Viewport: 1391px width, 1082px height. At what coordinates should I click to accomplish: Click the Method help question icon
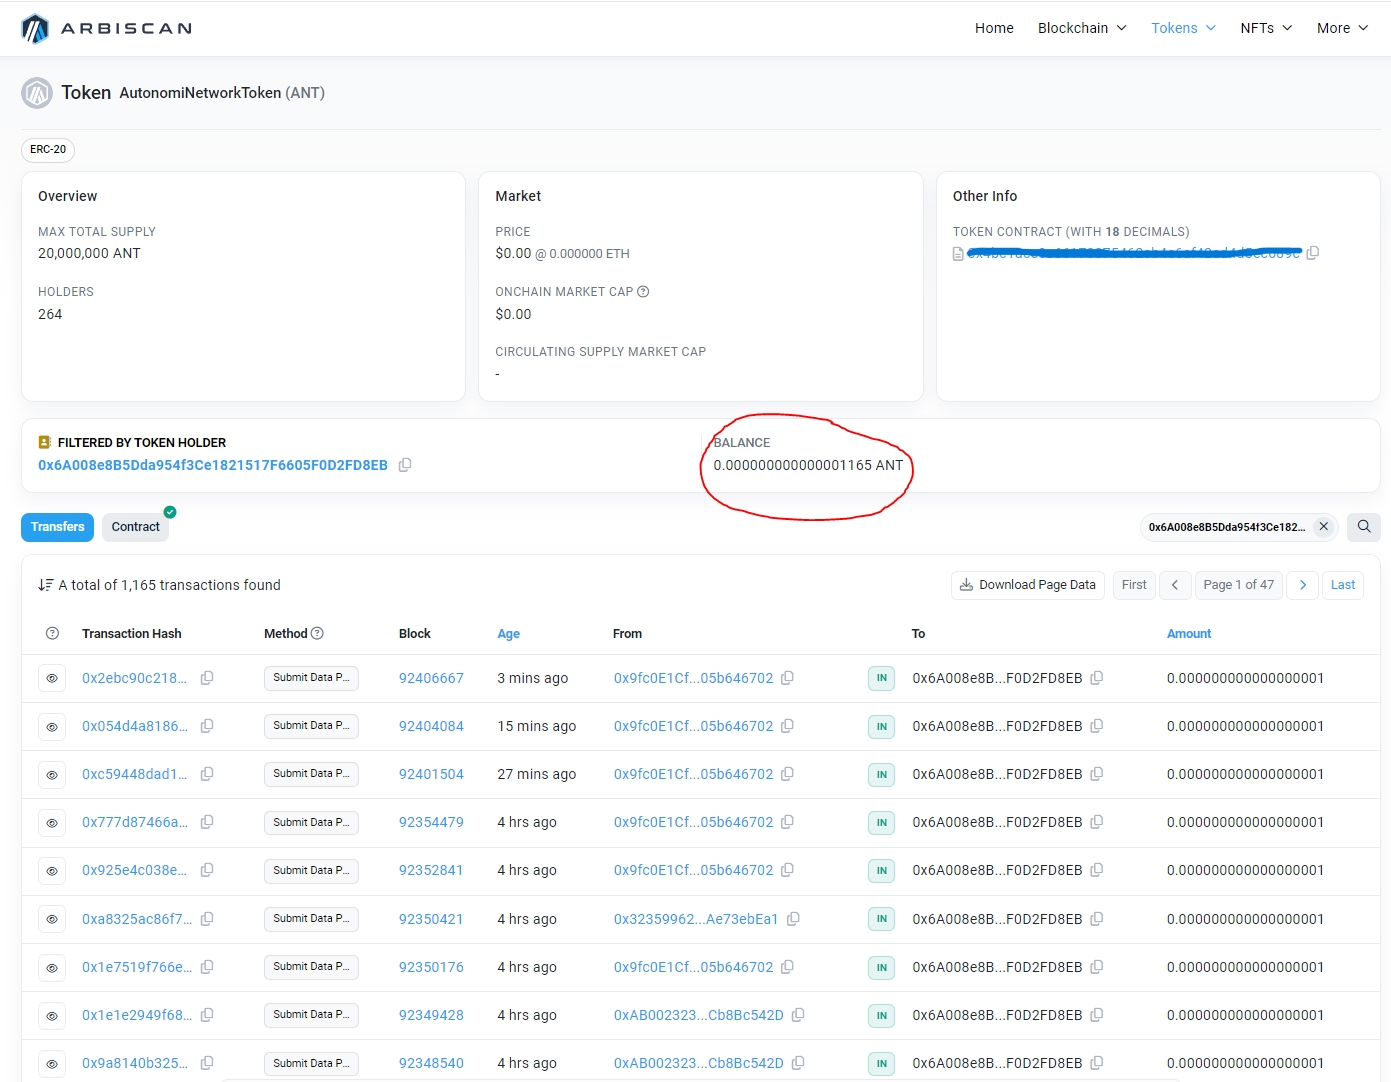[x=317, y=634]
